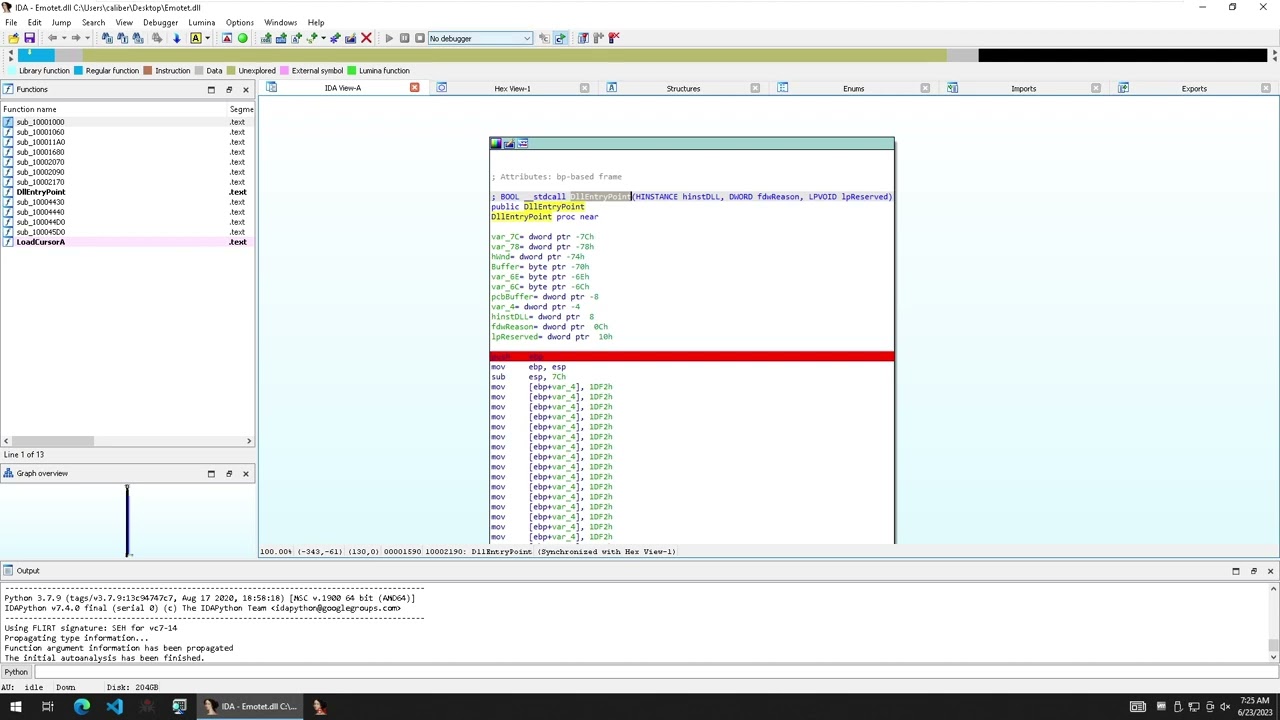Close the IDA View-A tab
This screenshot has height=720, width=1280.
pos(414,88)
